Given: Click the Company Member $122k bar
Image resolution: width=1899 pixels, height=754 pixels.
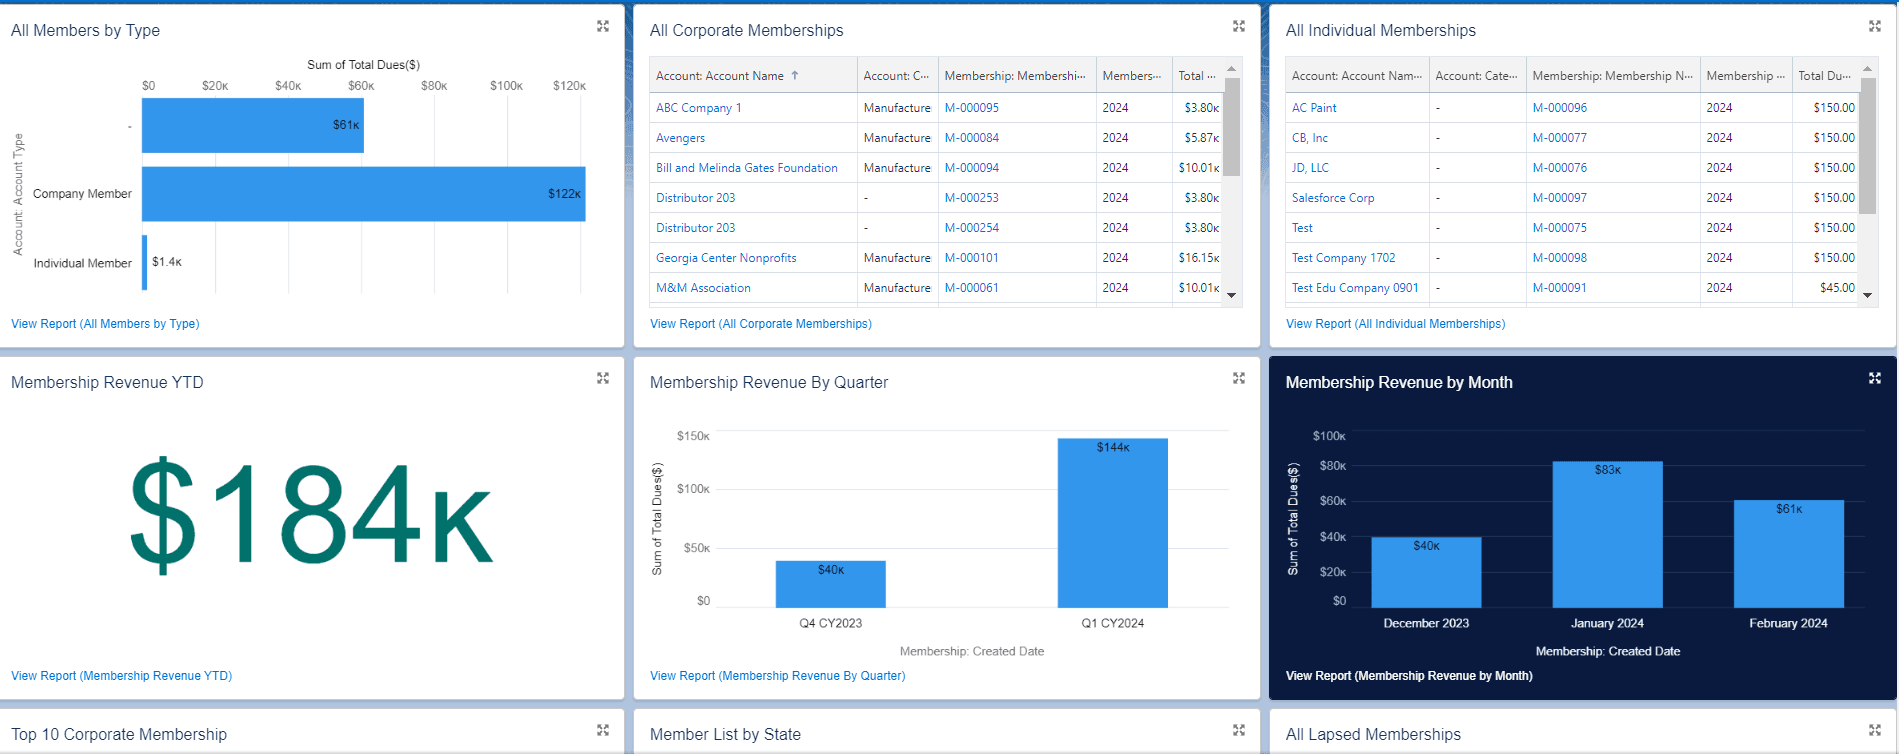Looking at the screenshot, I should 363,194.
